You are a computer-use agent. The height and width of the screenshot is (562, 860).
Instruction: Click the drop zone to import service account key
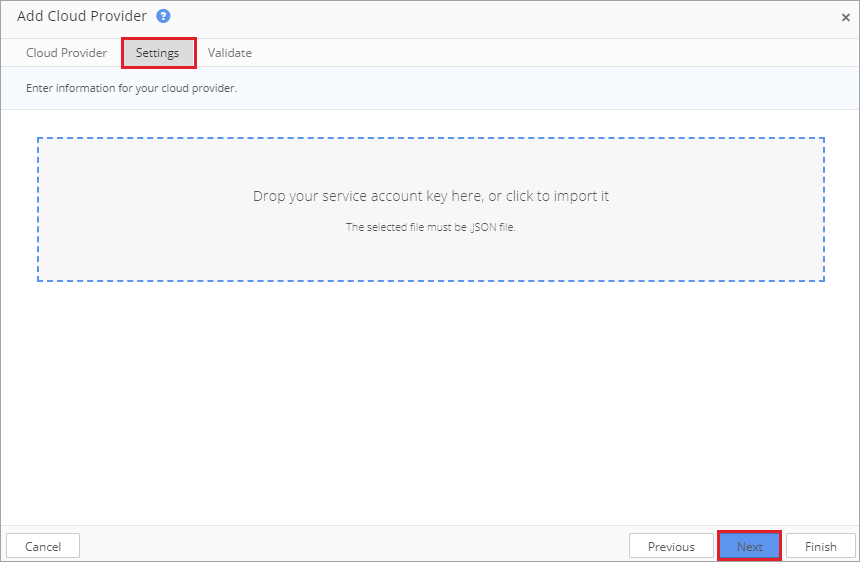pyautogui.click(x=431, y=209)
